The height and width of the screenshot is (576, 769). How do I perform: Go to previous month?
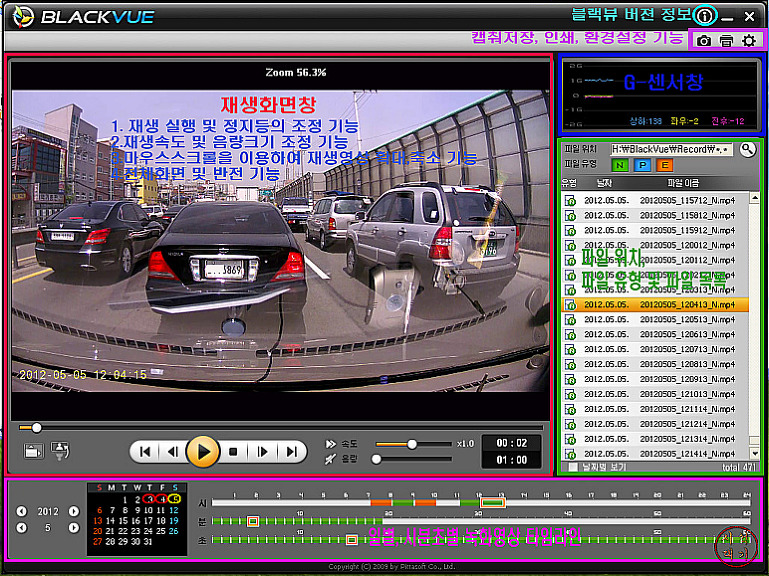tap(22, 528)
